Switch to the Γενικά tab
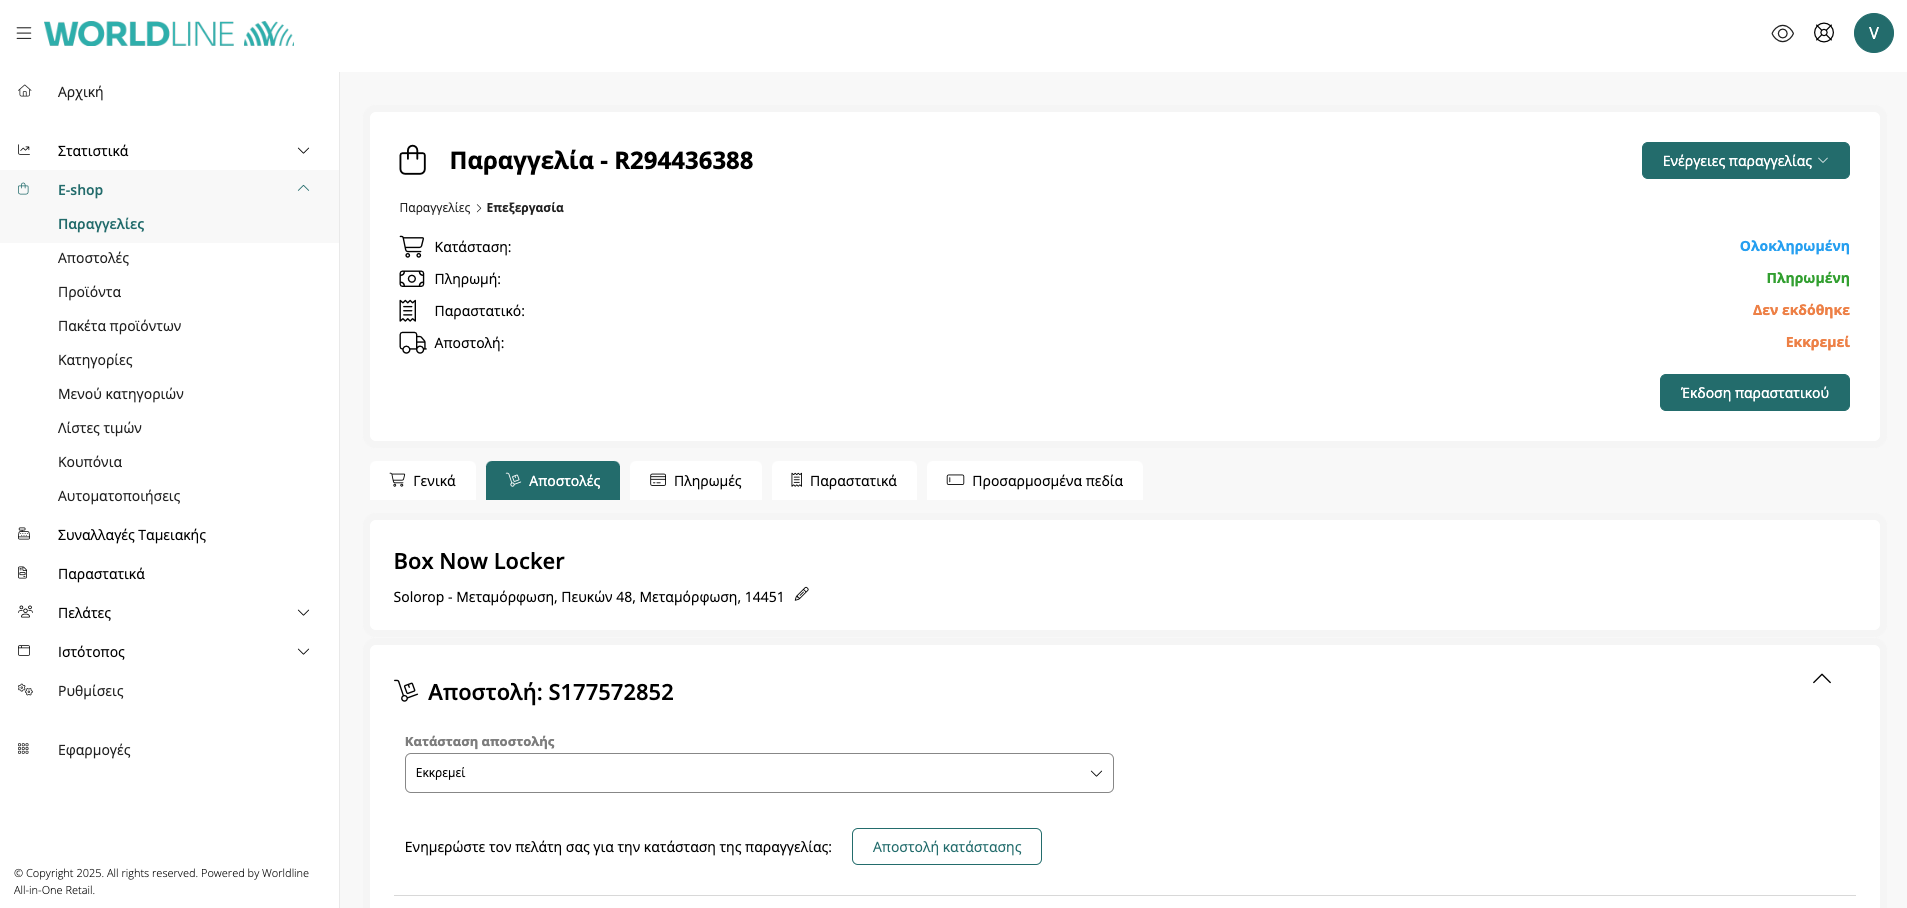This screenshot has height=908, width=1907. pyautogui.click(x=423, y=481)
